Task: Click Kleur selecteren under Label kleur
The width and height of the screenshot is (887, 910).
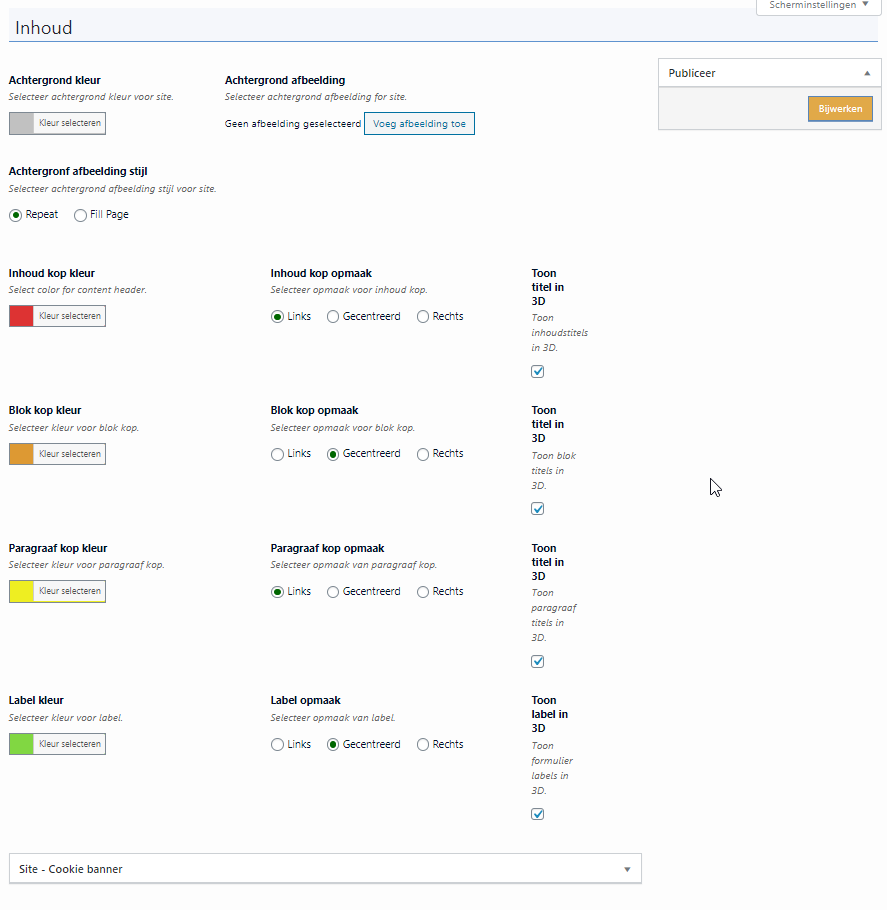Action: coord(70,744)
